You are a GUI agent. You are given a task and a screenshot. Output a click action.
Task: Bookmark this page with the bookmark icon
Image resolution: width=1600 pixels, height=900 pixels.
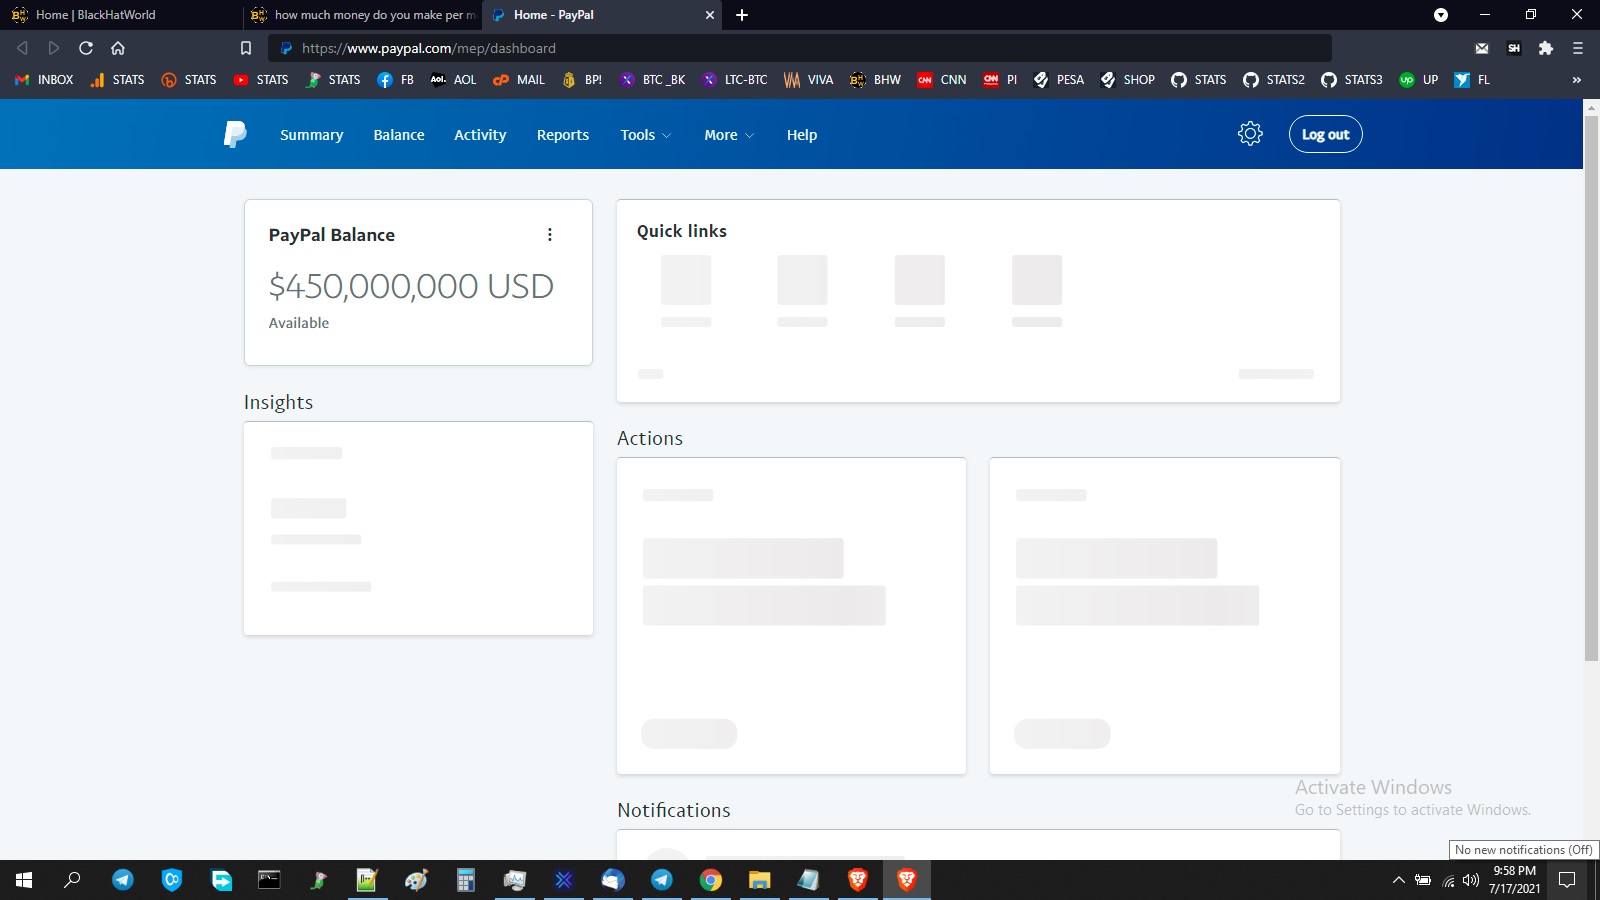click(x=246, y=48)
